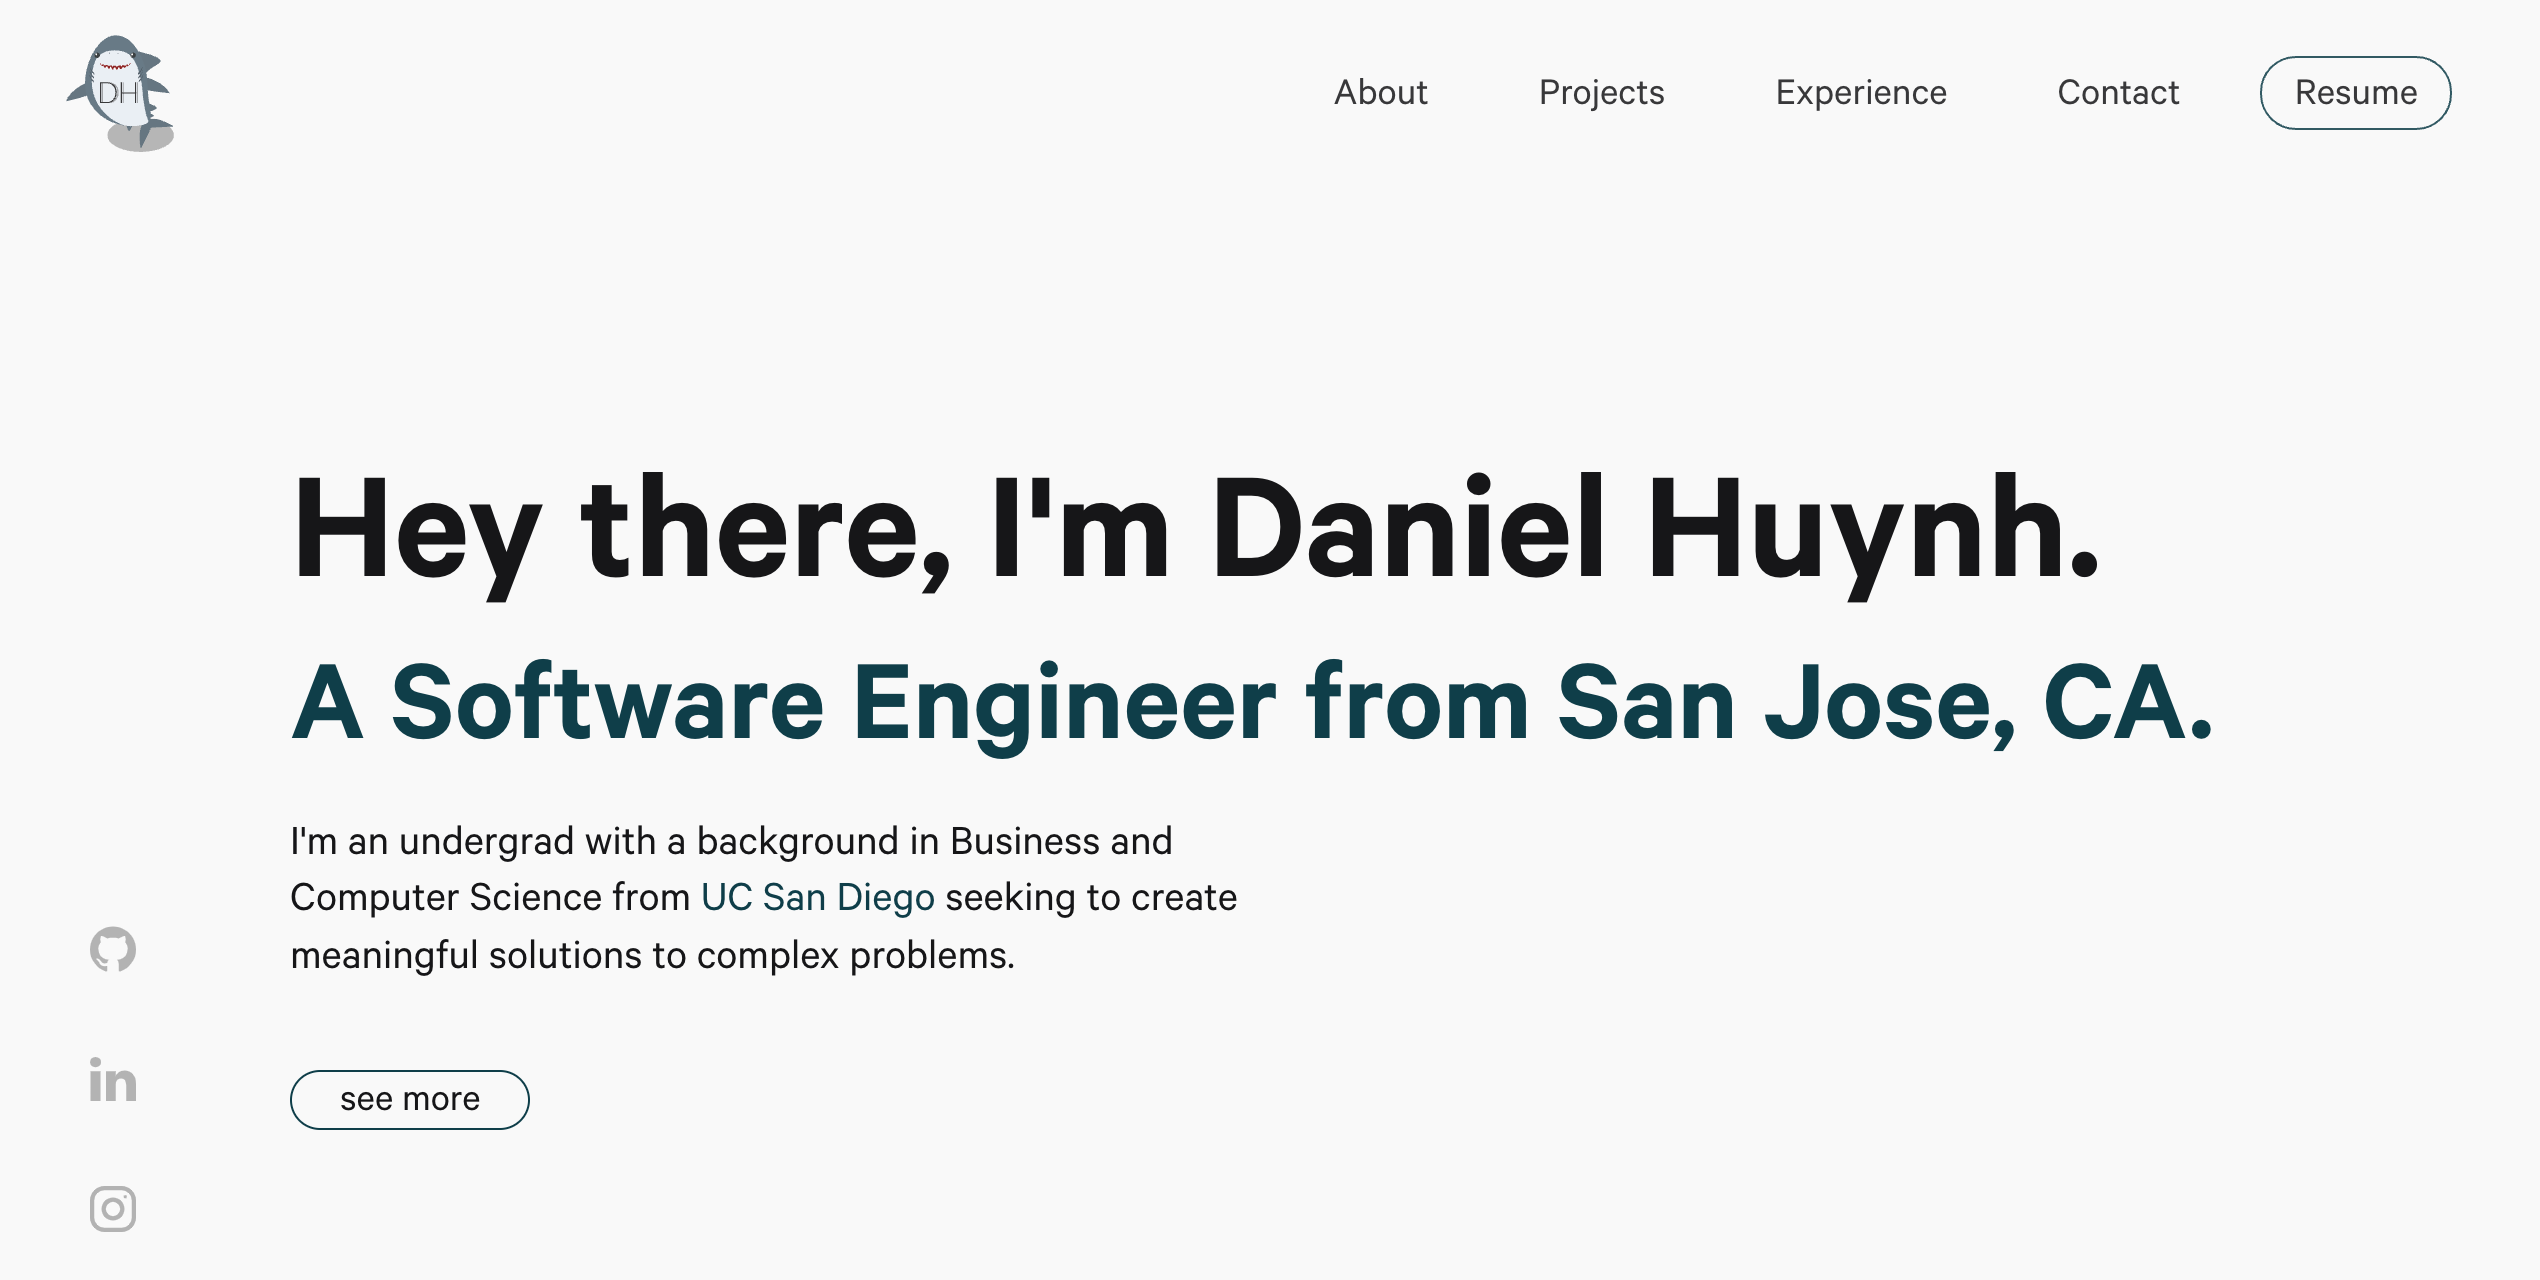The height and width of the screenshot is (1280, 2540).
Task: Jump to Projects from navigation
Action: coord(1601,92)
